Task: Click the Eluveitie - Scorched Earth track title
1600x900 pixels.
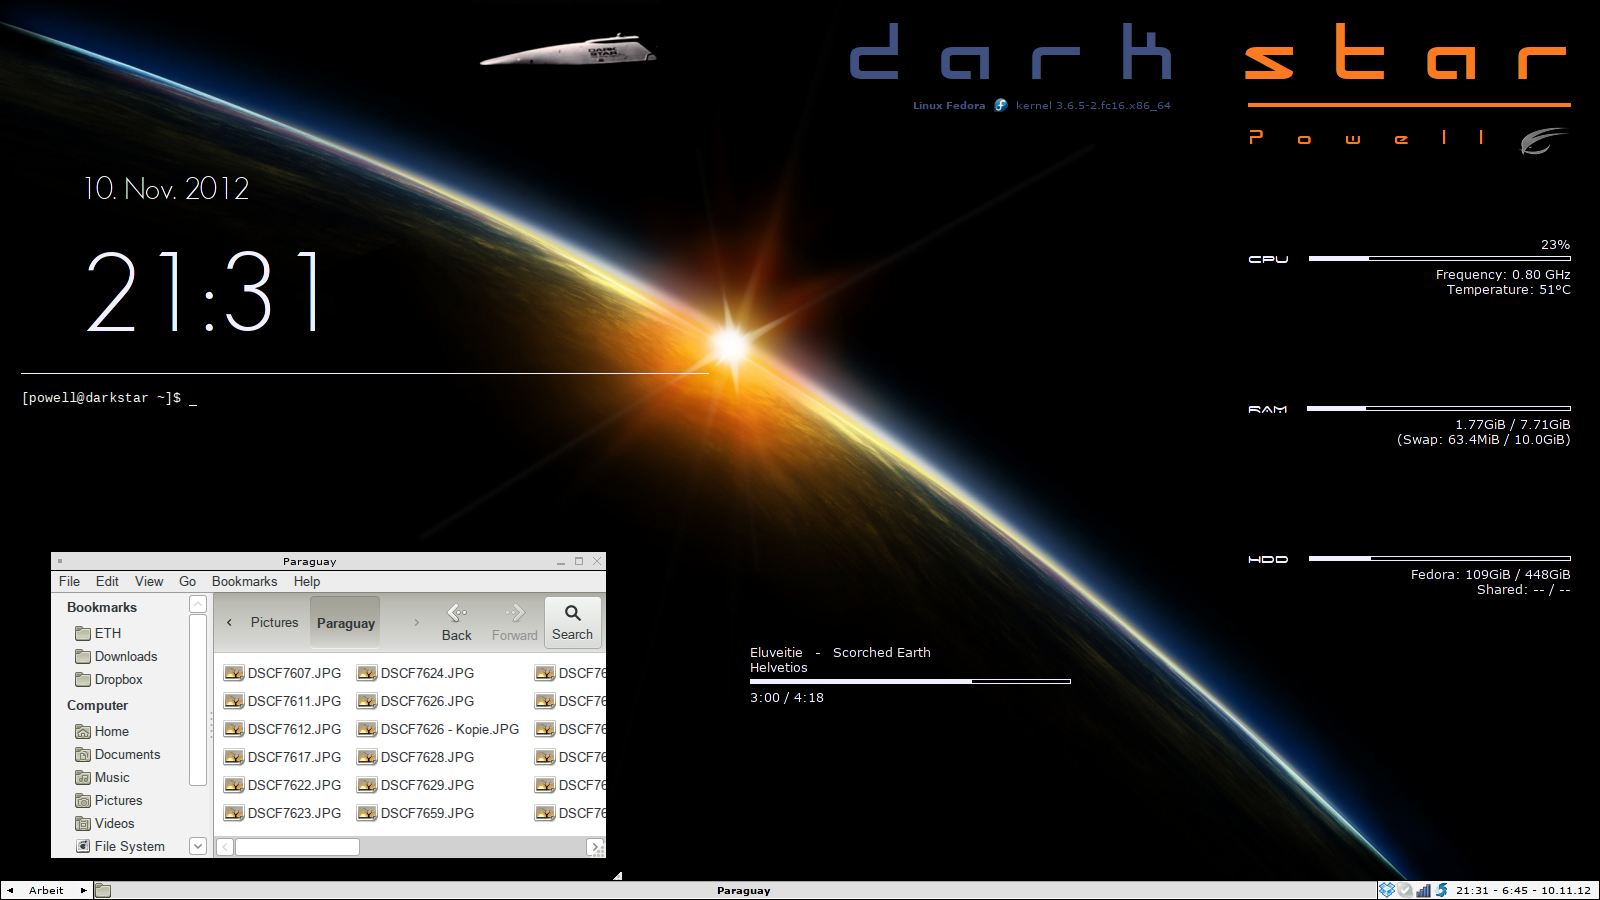Action: [x=840, y=652]
